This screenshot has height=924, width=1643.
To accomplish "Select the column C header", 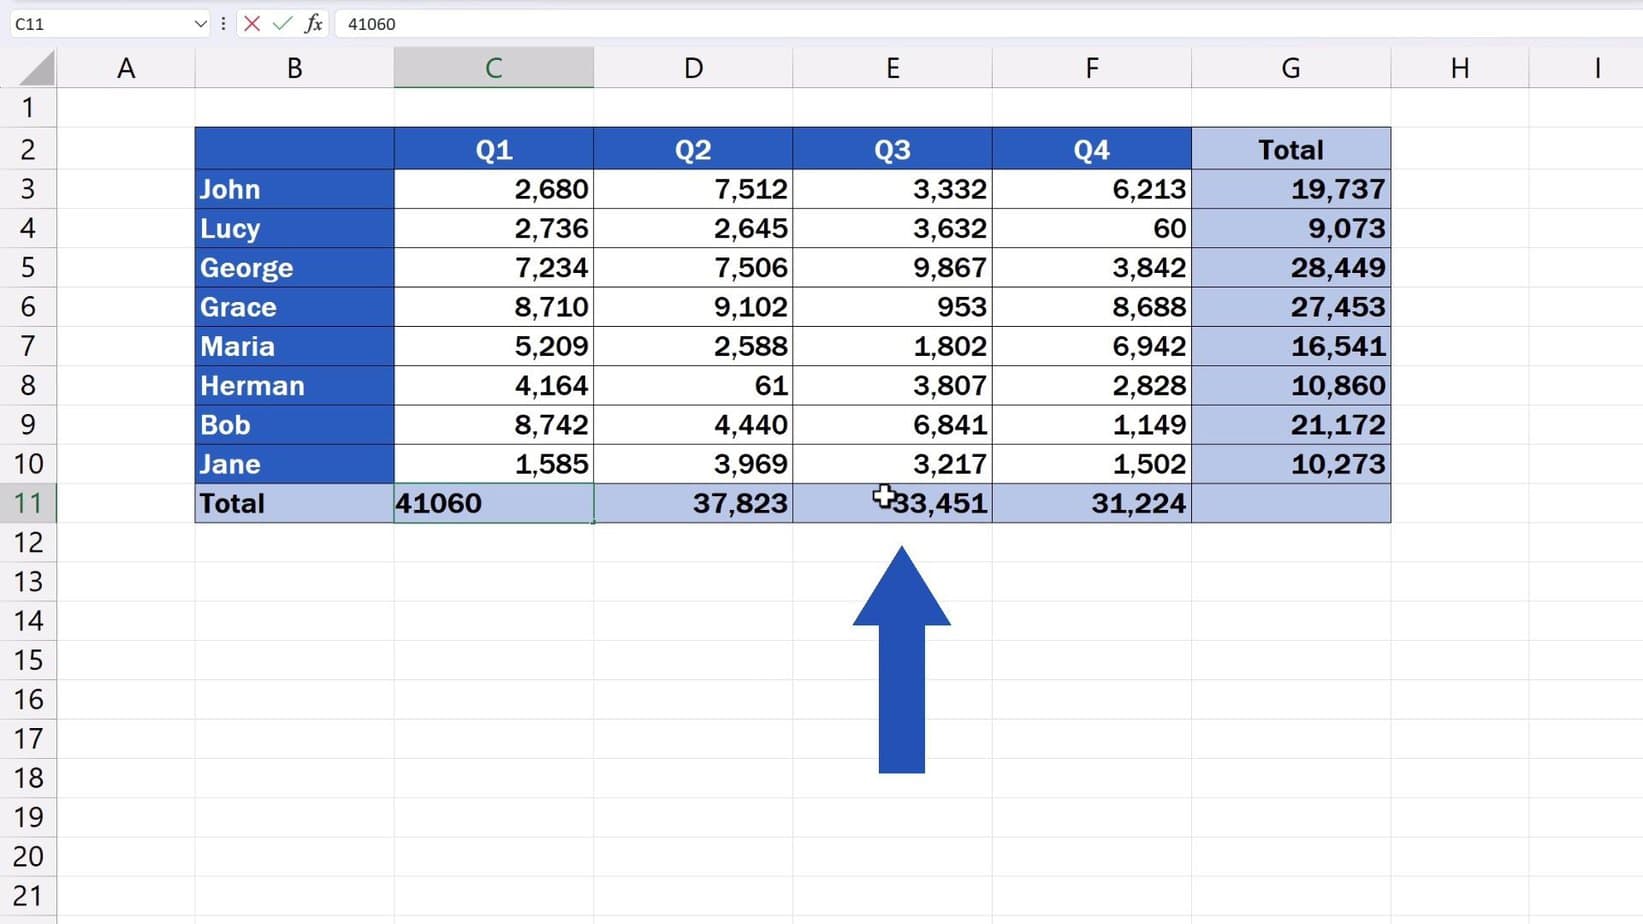I will coord(493,67).
